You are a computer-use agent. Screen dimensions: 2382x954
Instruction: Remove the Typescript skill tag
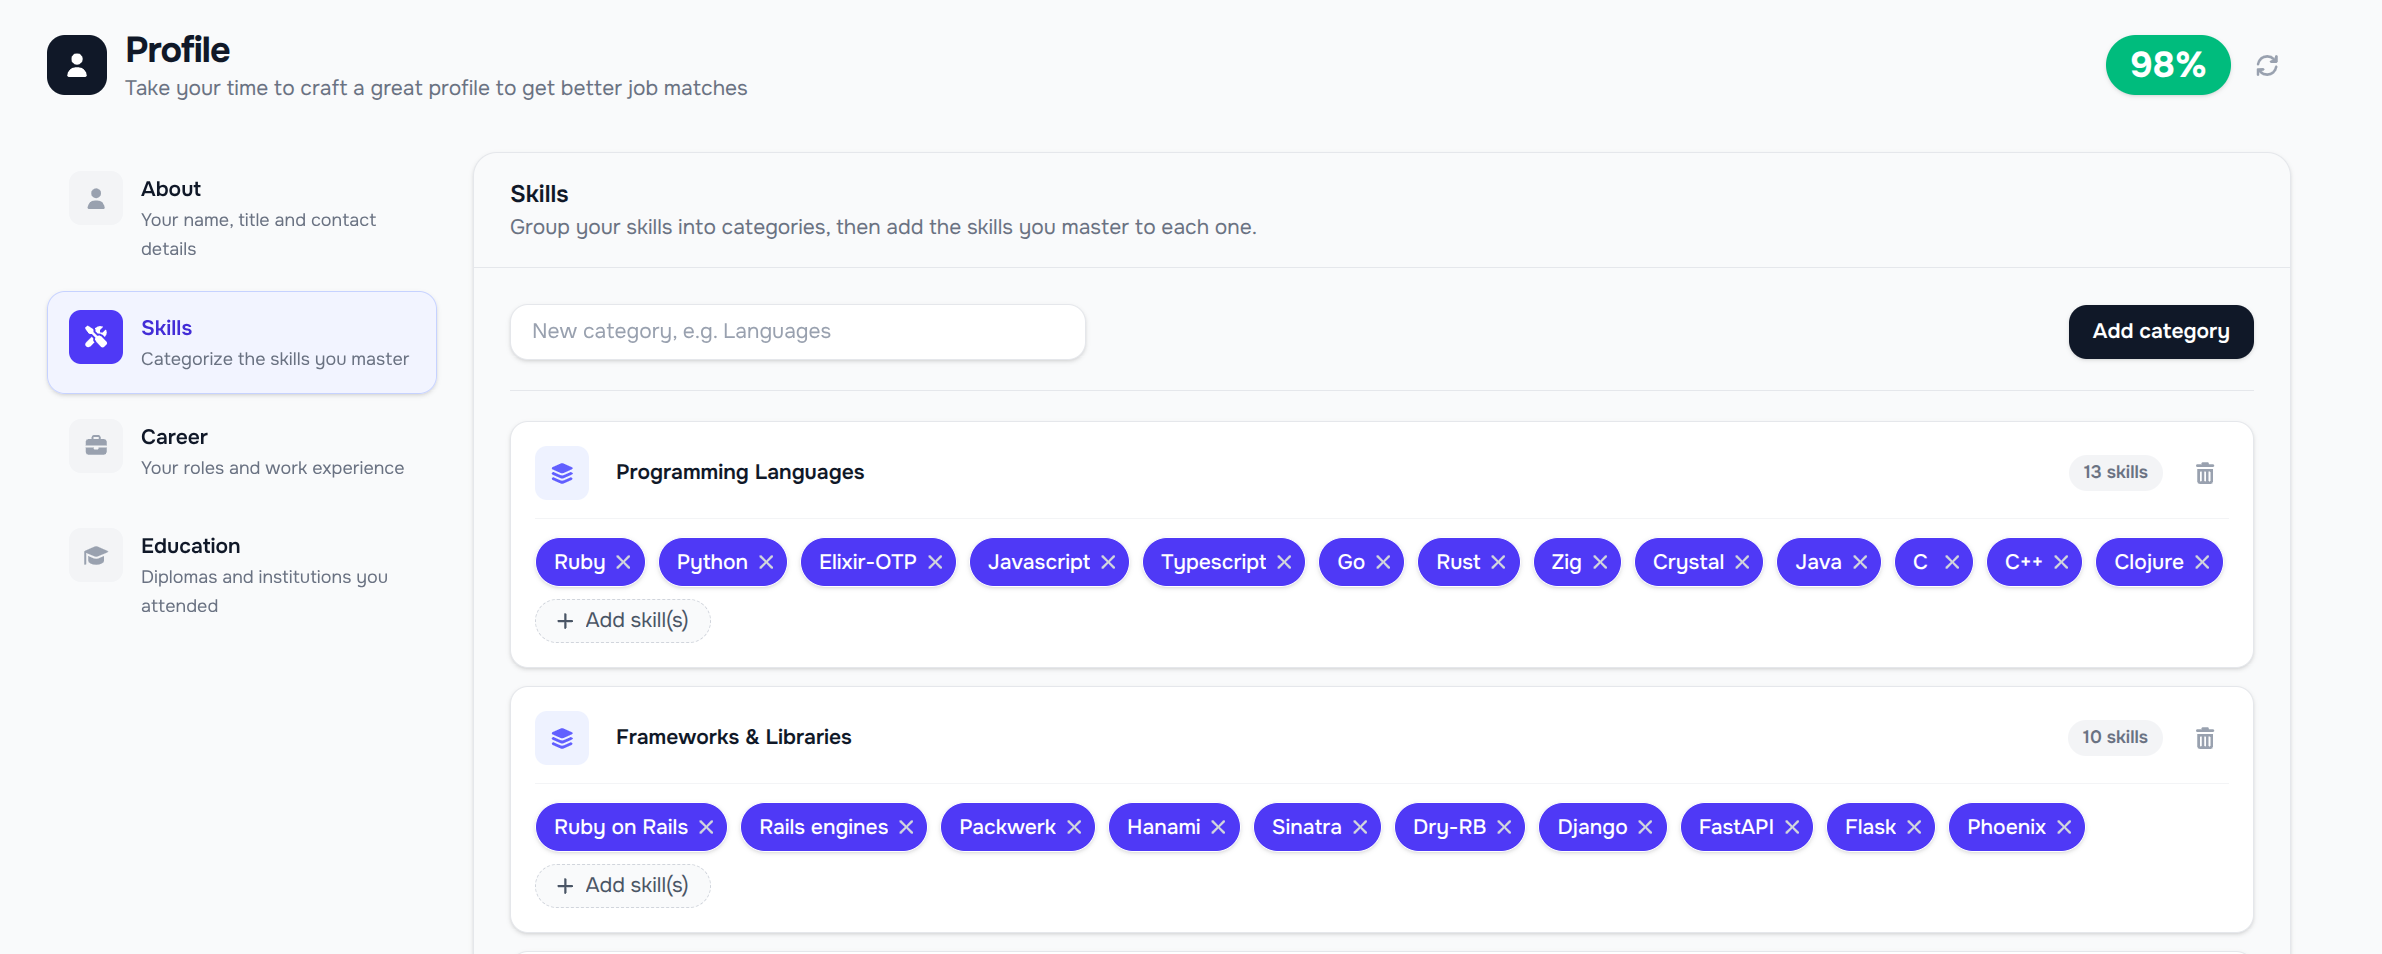(x=1284, y=562)
